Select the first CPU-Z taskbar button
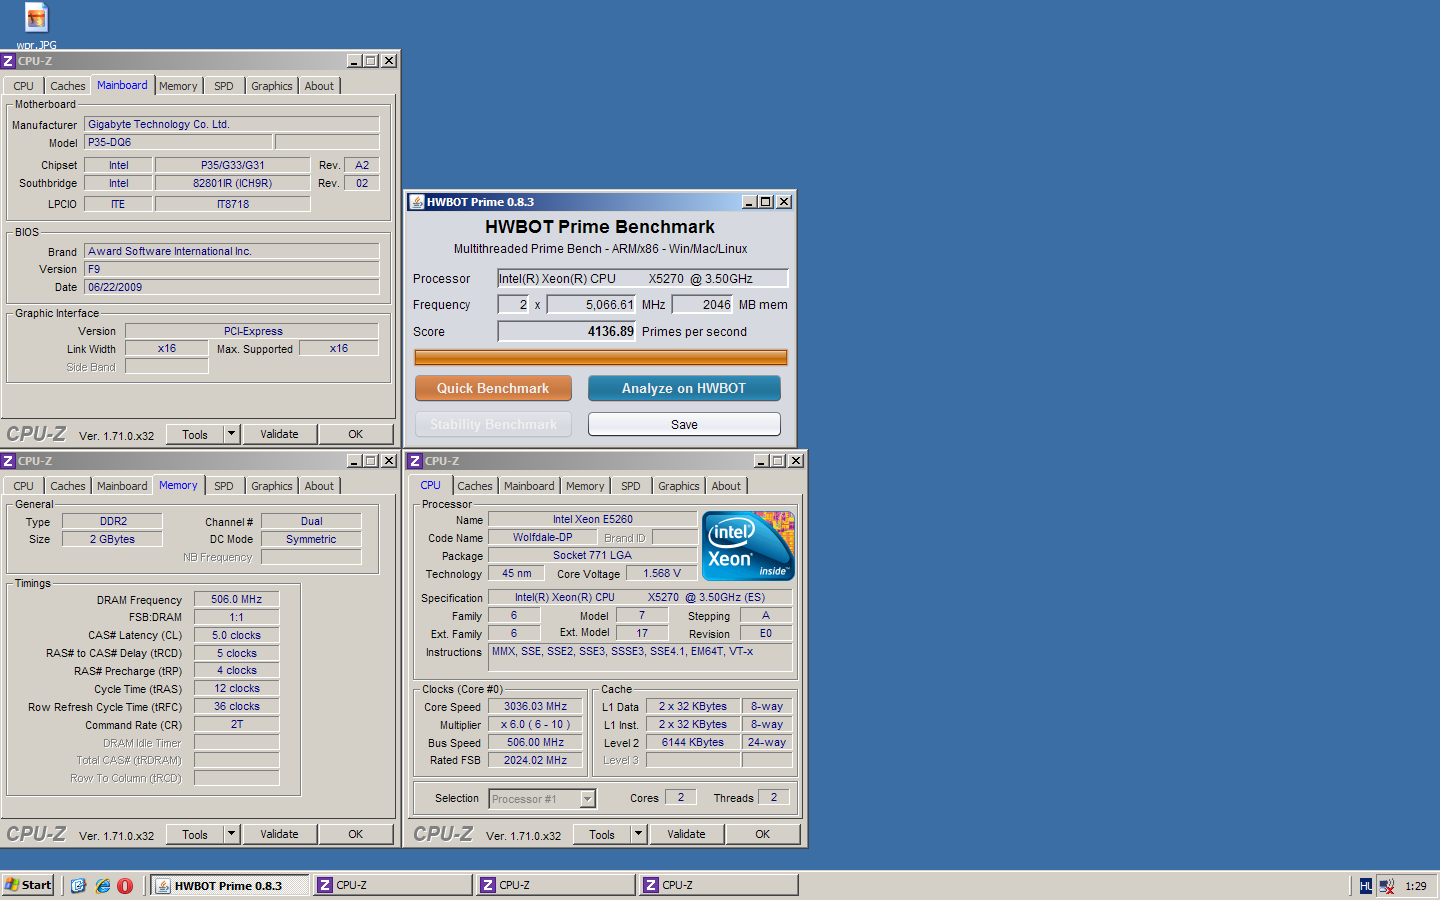 pyautogui.click(x=393, y=885)
